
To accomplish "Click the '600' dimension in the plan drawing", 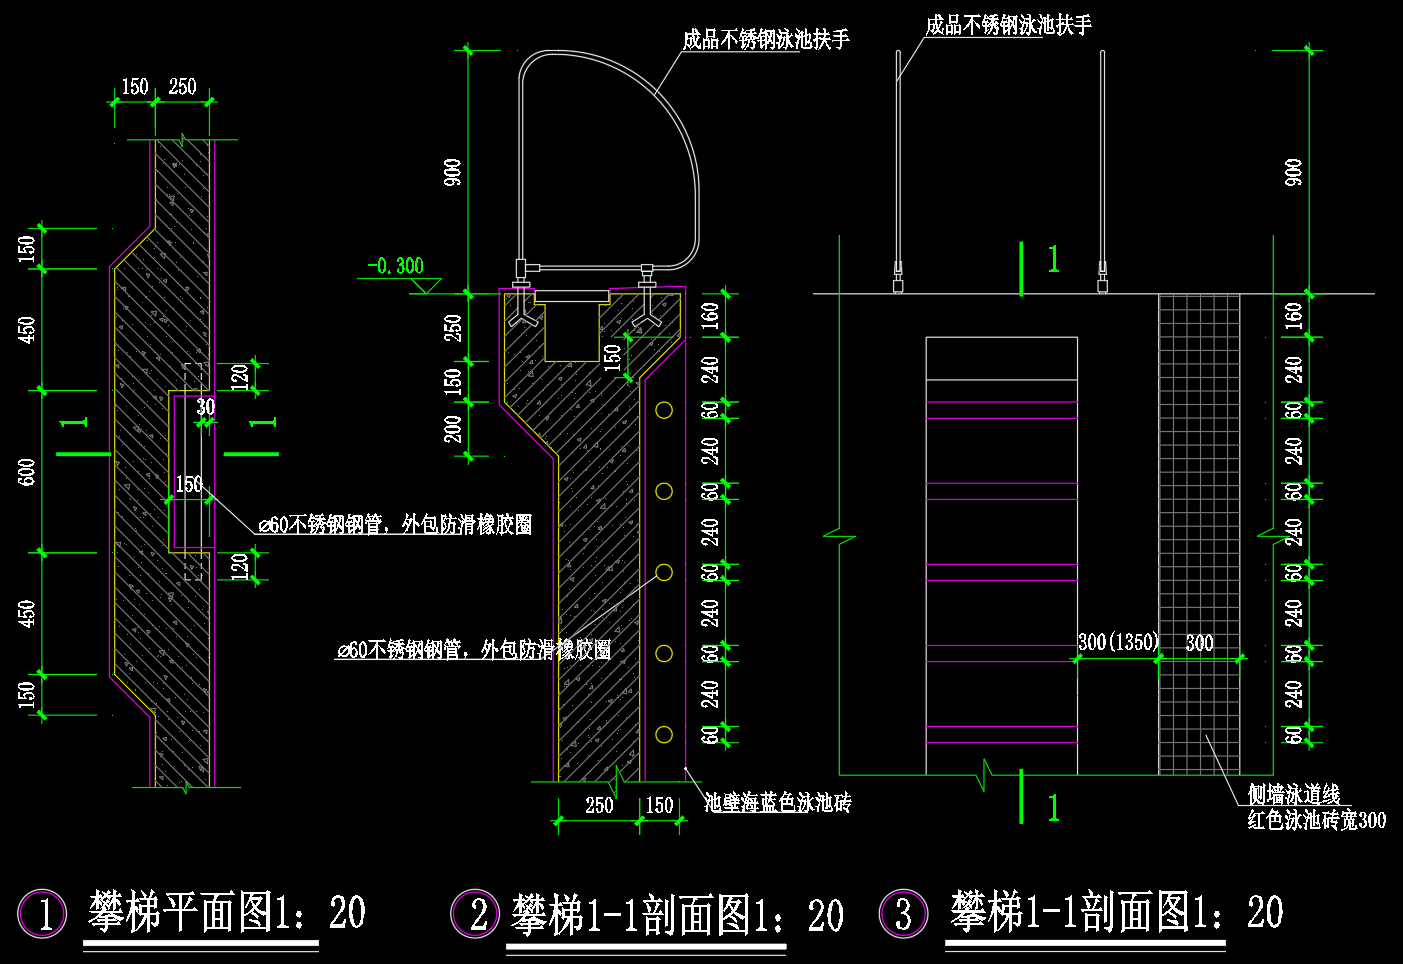I will [27, 472].
